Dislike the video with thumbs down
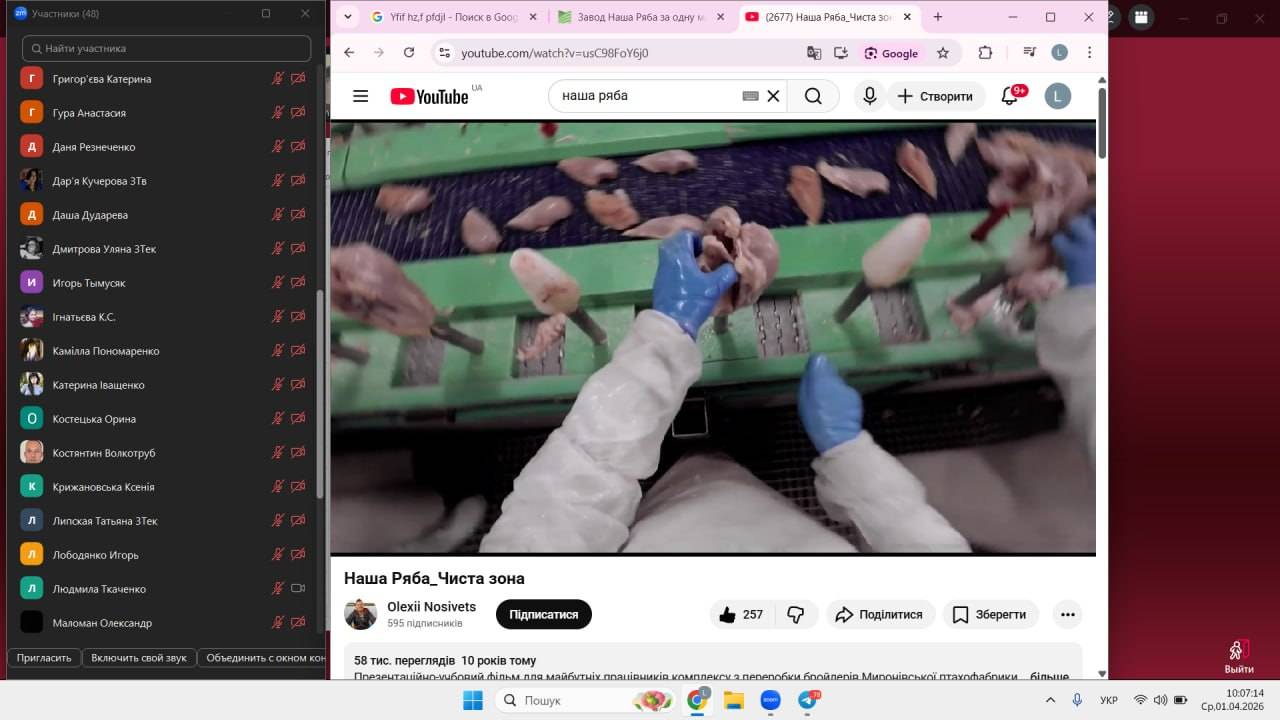Screen dimensions: 1280x720 (796, 614)
